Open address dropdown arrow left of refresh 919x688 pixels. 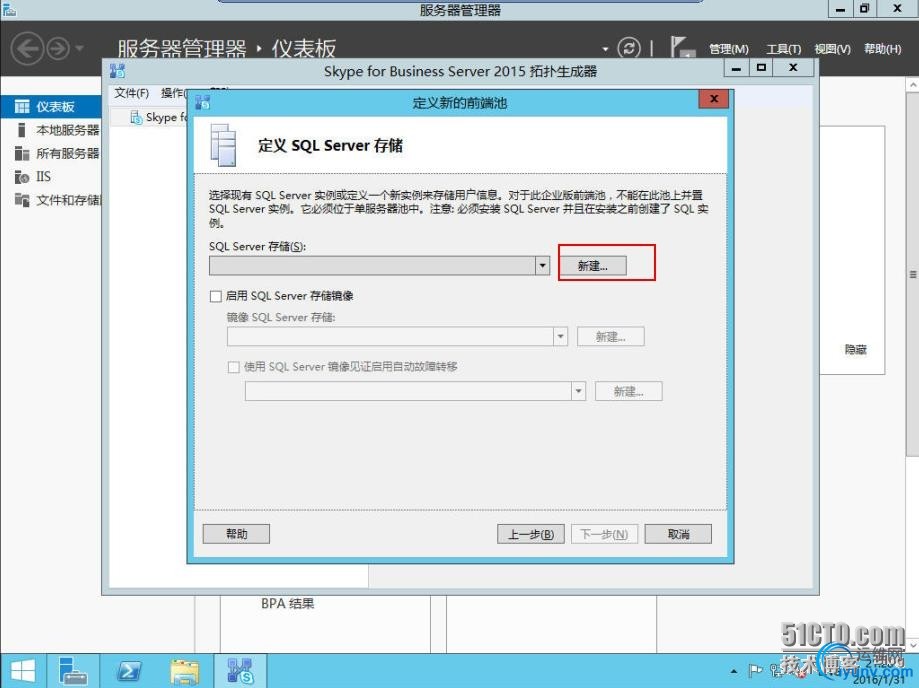tap(605, 49)
